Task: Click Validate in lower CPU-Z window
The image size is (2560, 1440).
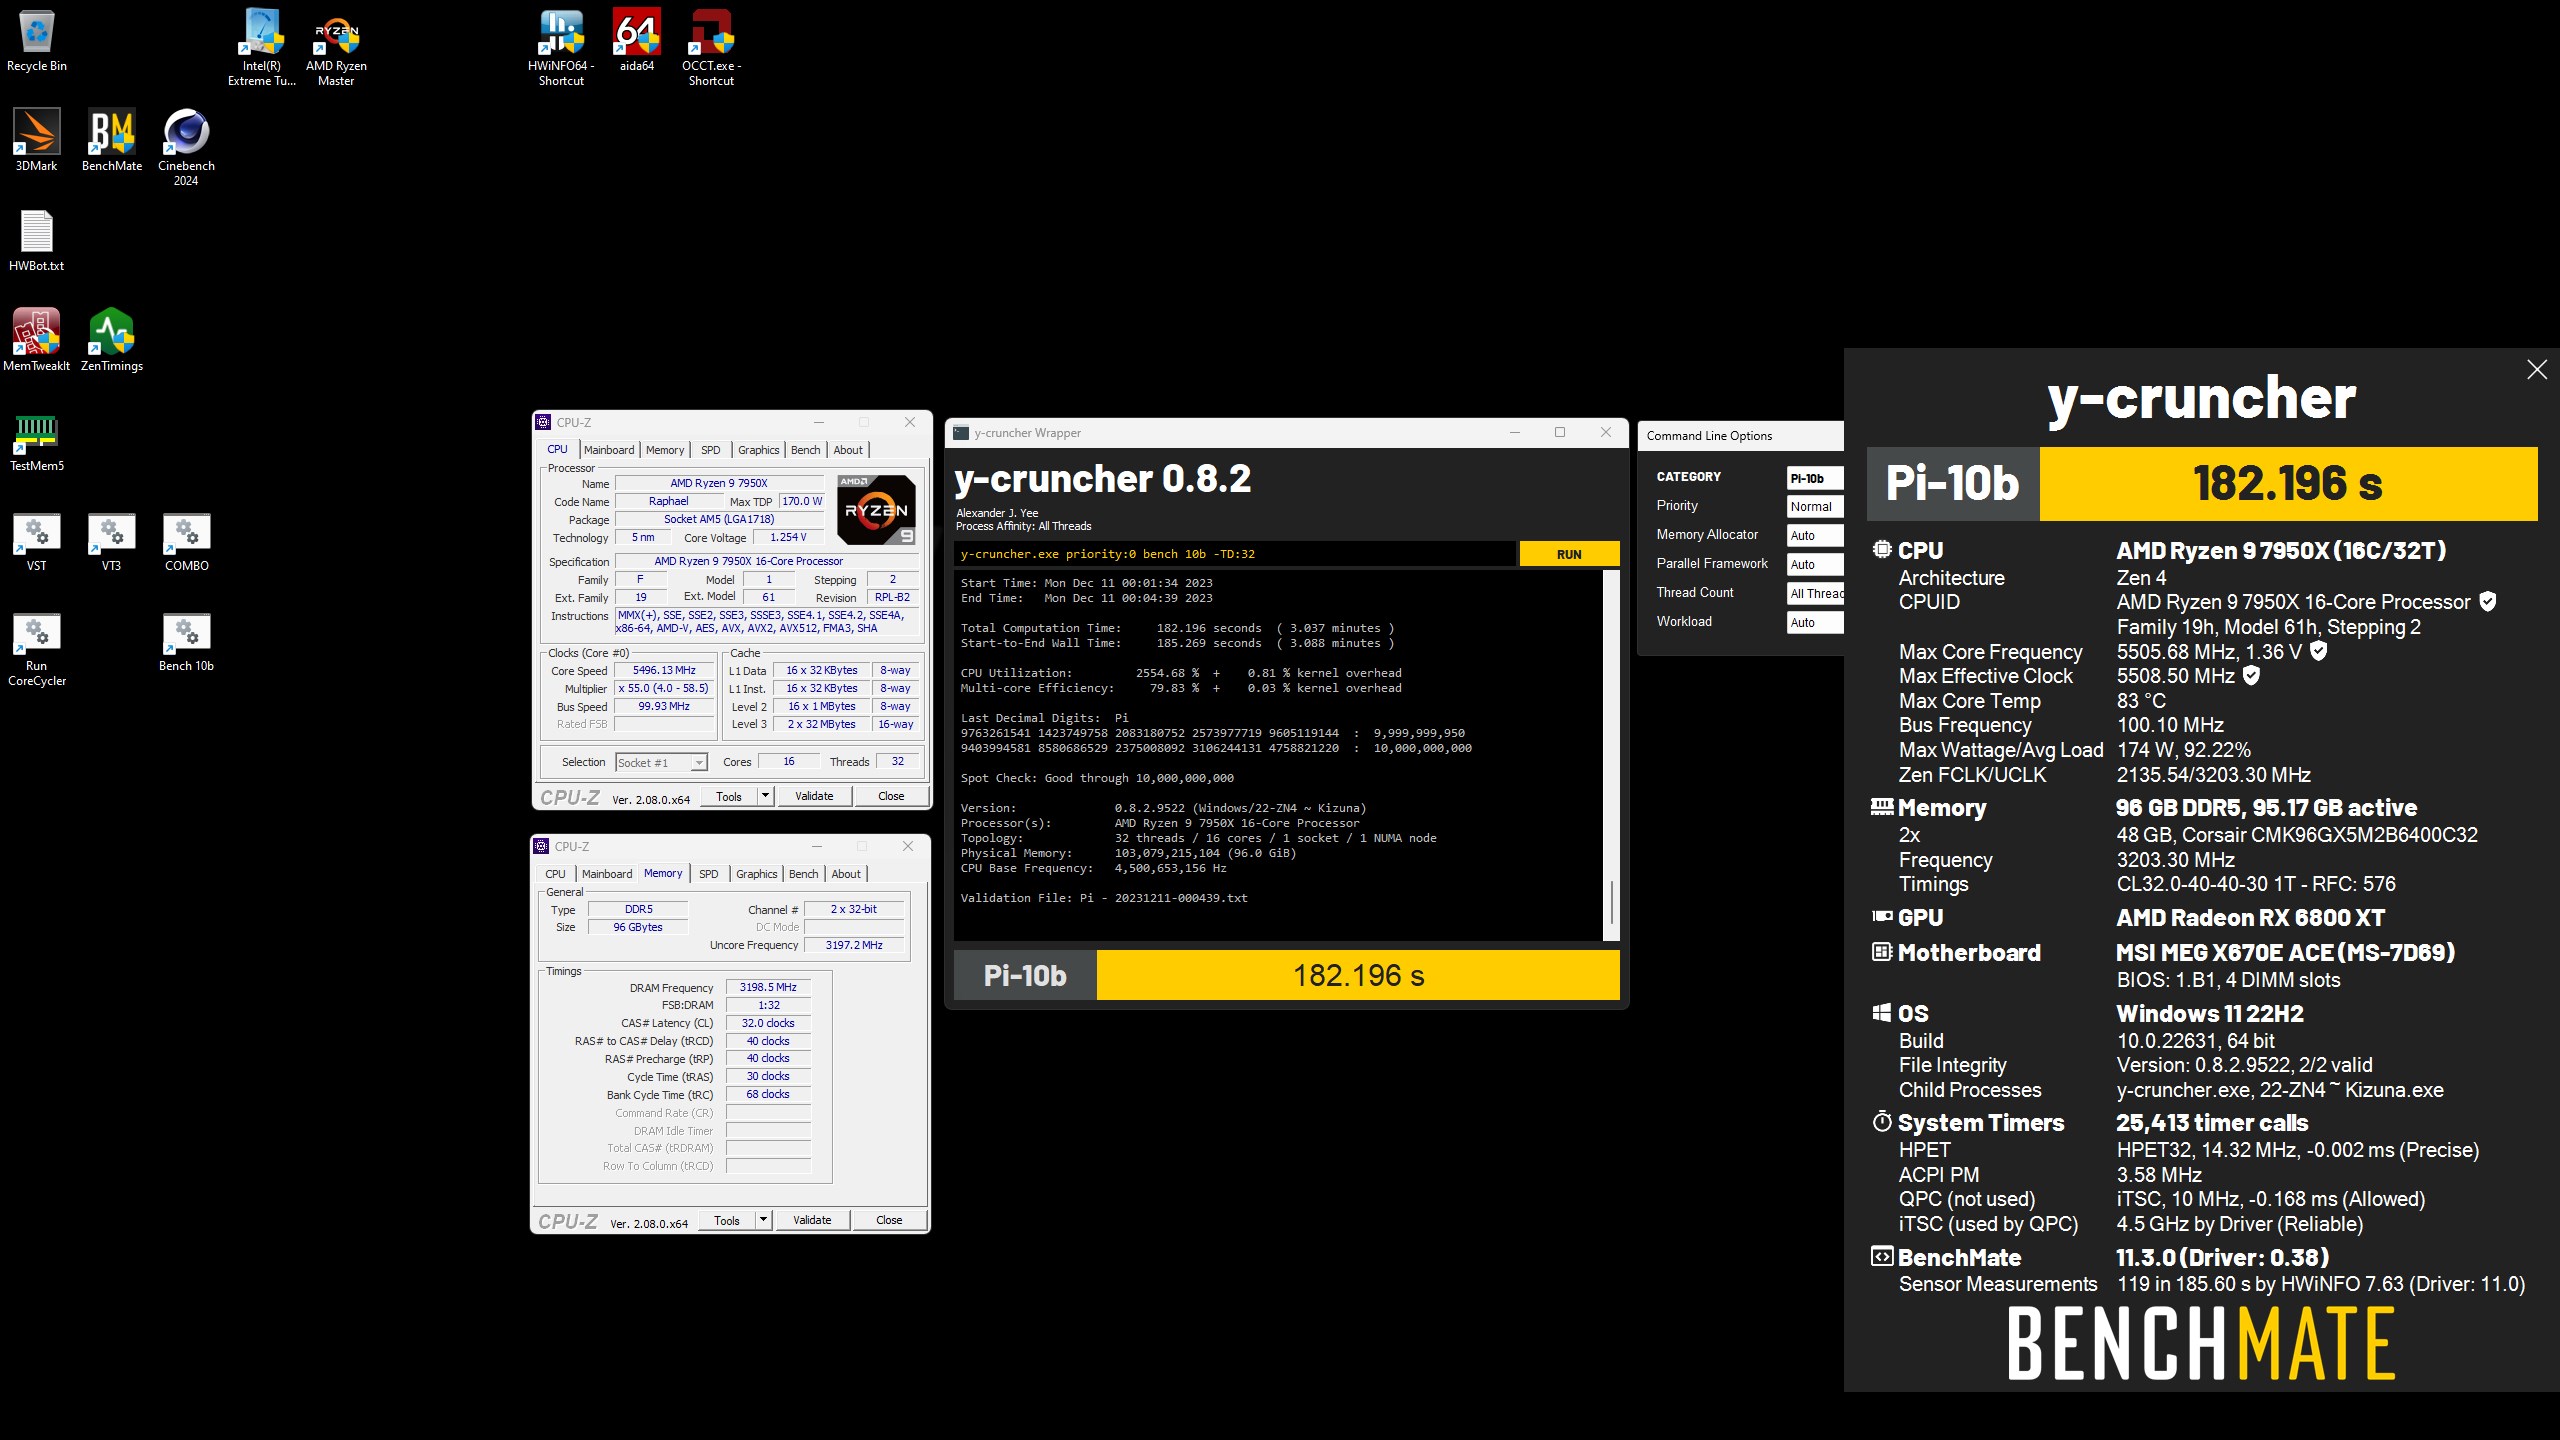Action: 812,1220
